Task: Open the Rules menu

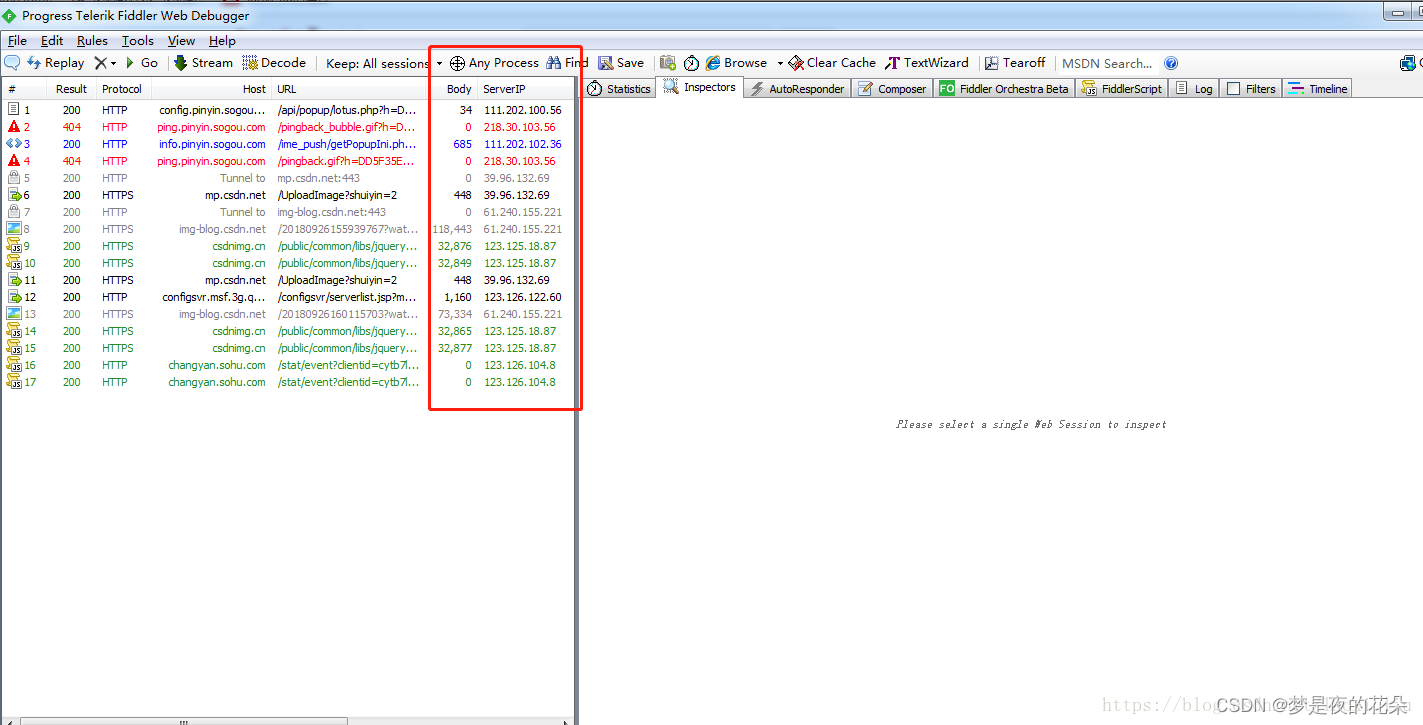Action: 92,41
